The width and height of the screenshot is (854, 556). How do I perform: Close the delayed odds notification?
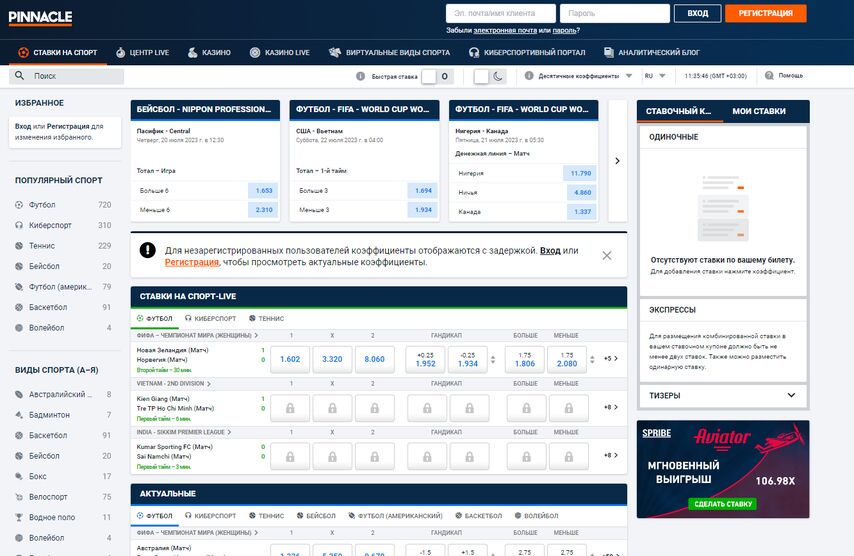coord(607,255)
